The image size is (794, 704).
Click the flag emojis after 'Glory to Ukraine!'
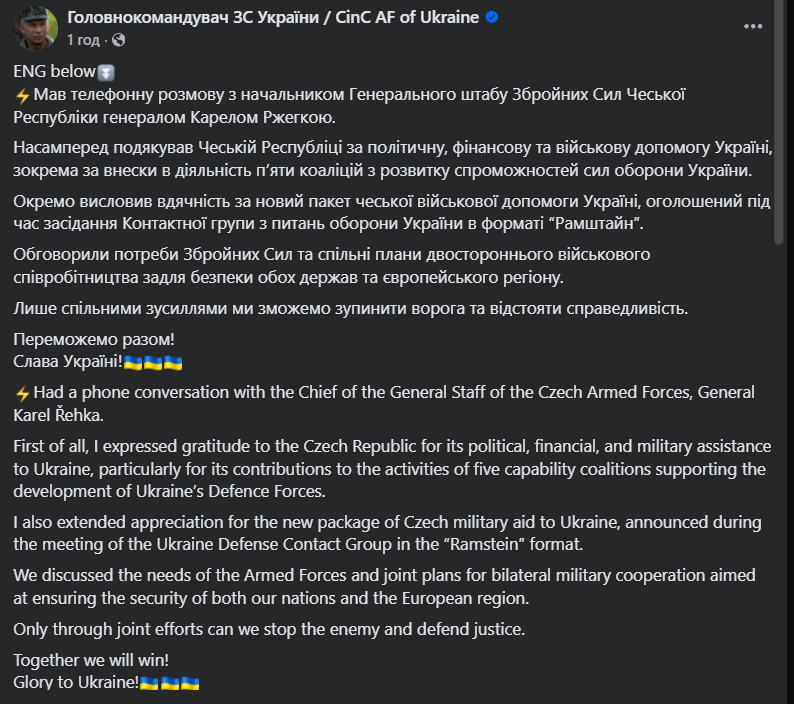170,683
